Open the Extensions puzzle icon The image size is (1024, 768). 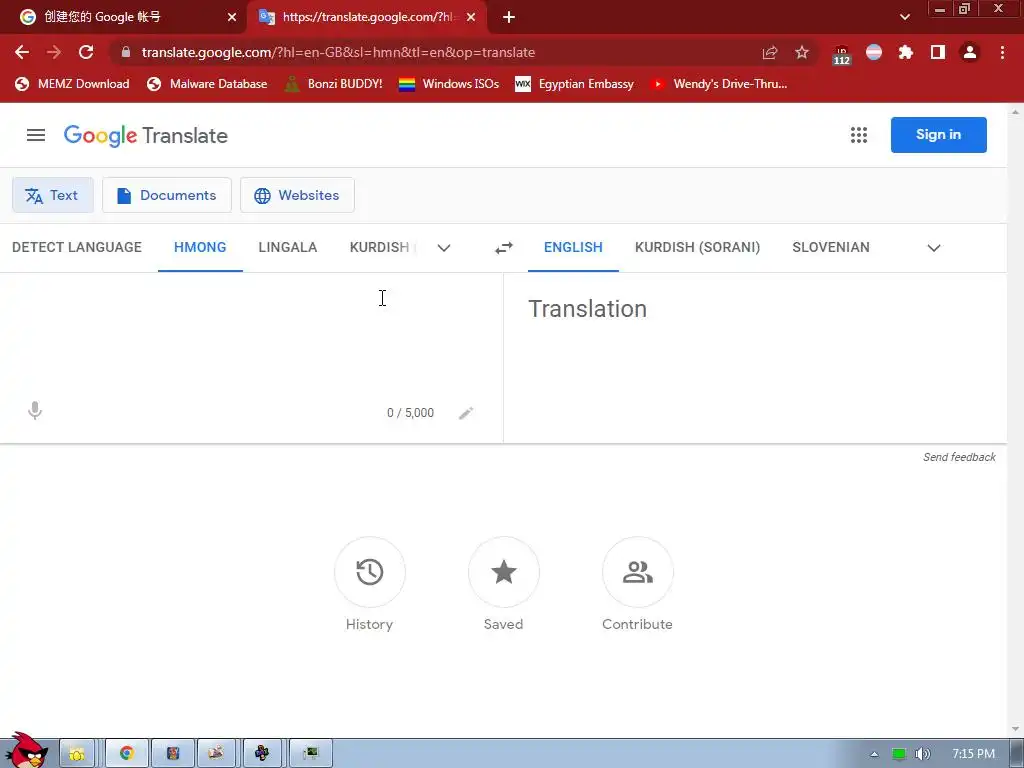coord(905,52)
